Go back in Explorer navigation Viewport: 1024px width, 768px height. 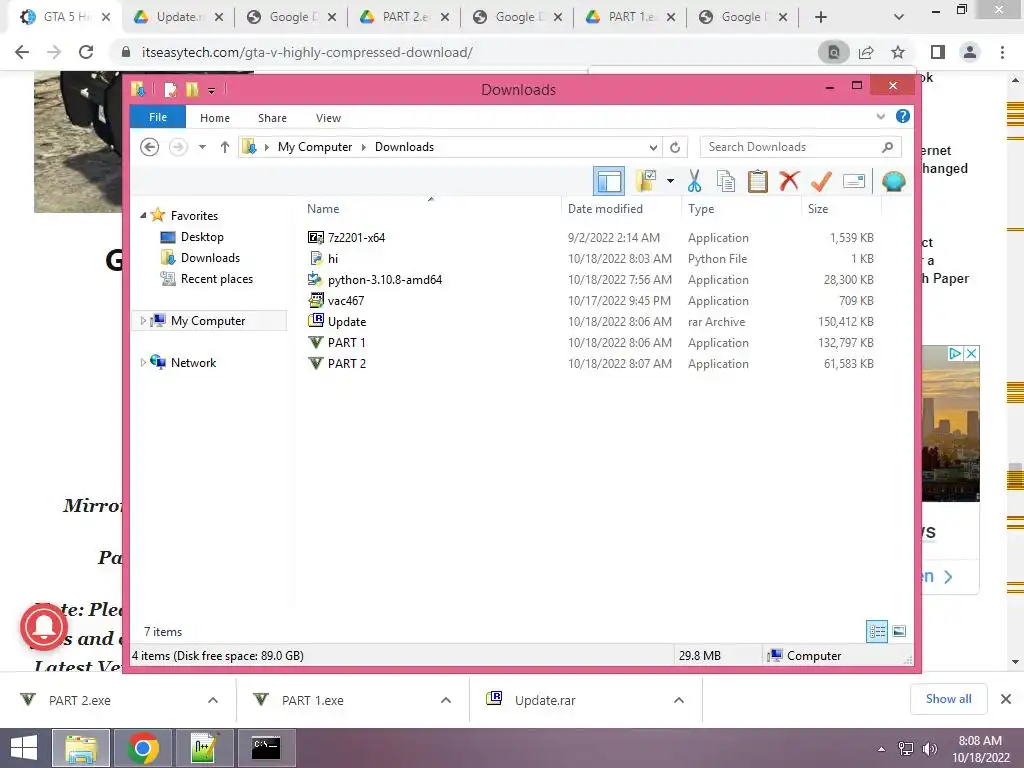tap(150, 147)
